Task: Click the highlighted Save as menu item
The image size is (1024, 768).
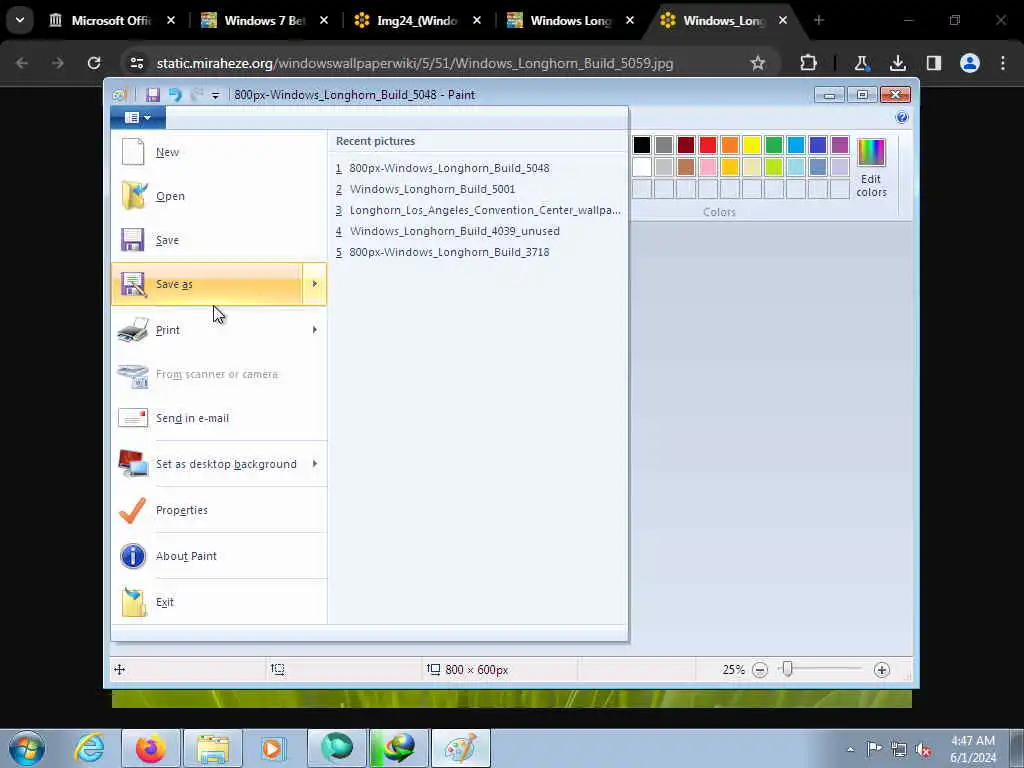Action: (x=207, y=284)
